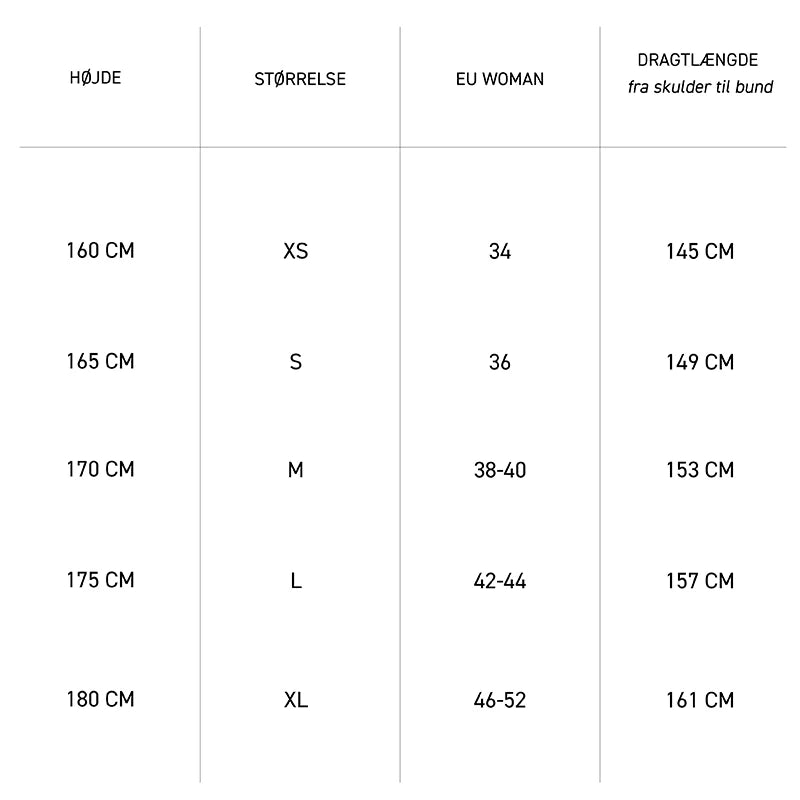800x800 pixels.
Task: Click the HØJDE column header
Action: 97,78
